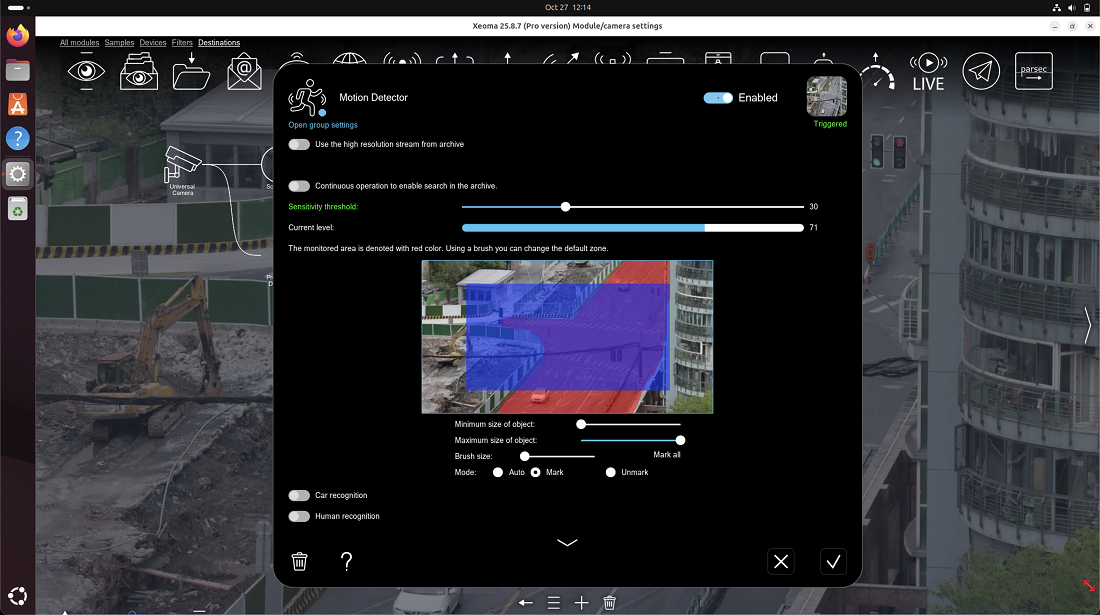Enable Car recognition toggle
Viewport: 1100px width, 615px height.
point(299,496)
